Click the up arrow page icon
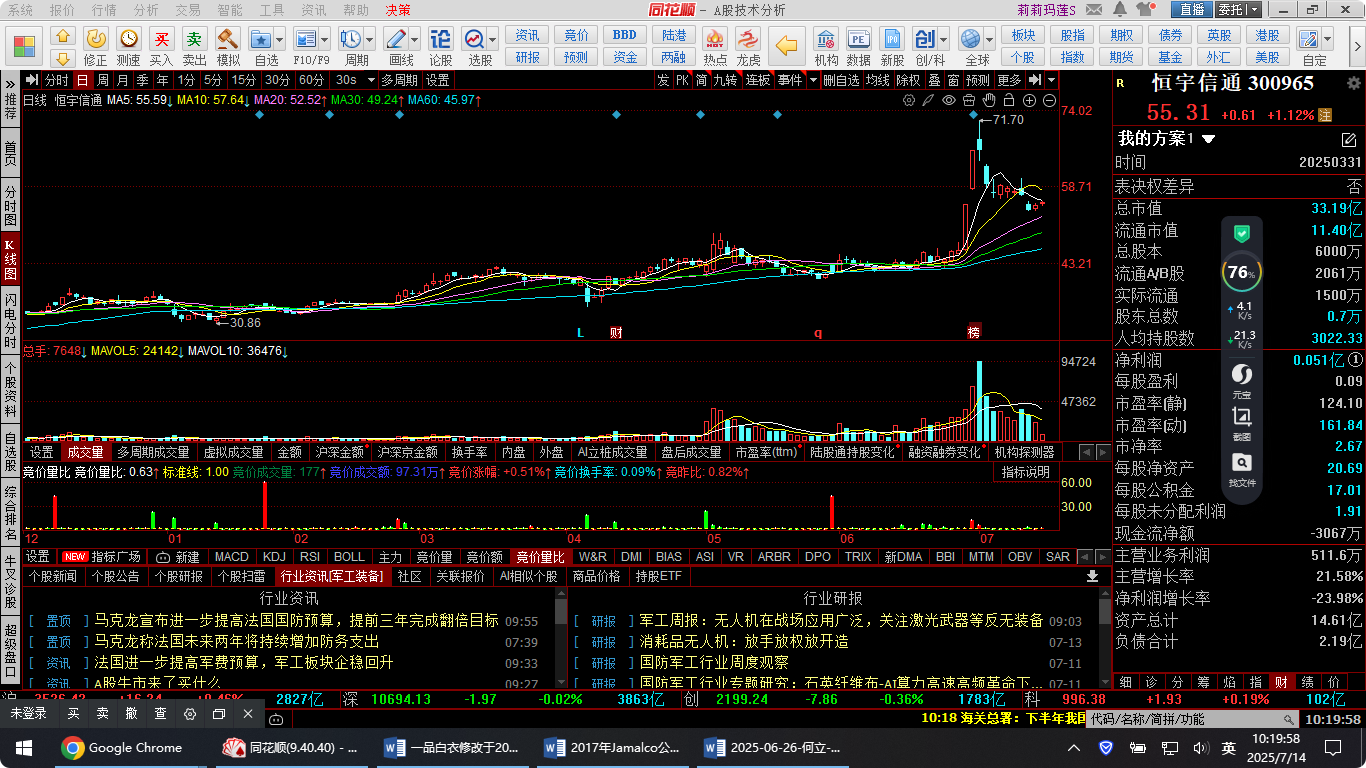The image size is (1366, 768). click(63, 34)
